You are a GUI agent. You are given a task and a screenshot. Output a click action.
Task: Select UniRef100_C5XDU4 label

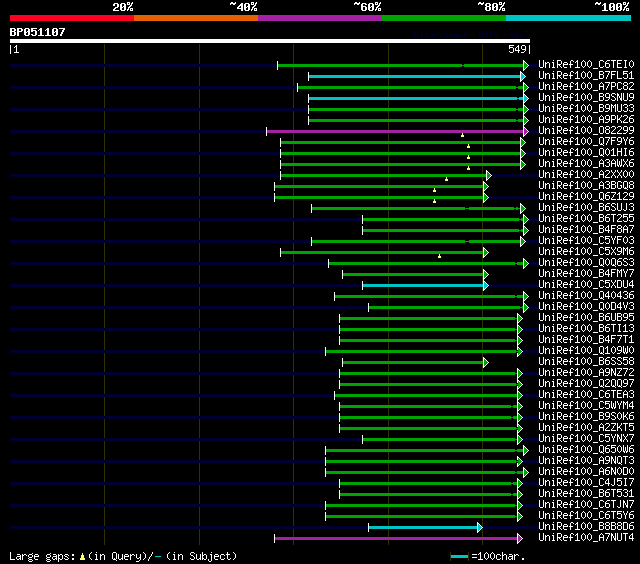pos(586,285)
